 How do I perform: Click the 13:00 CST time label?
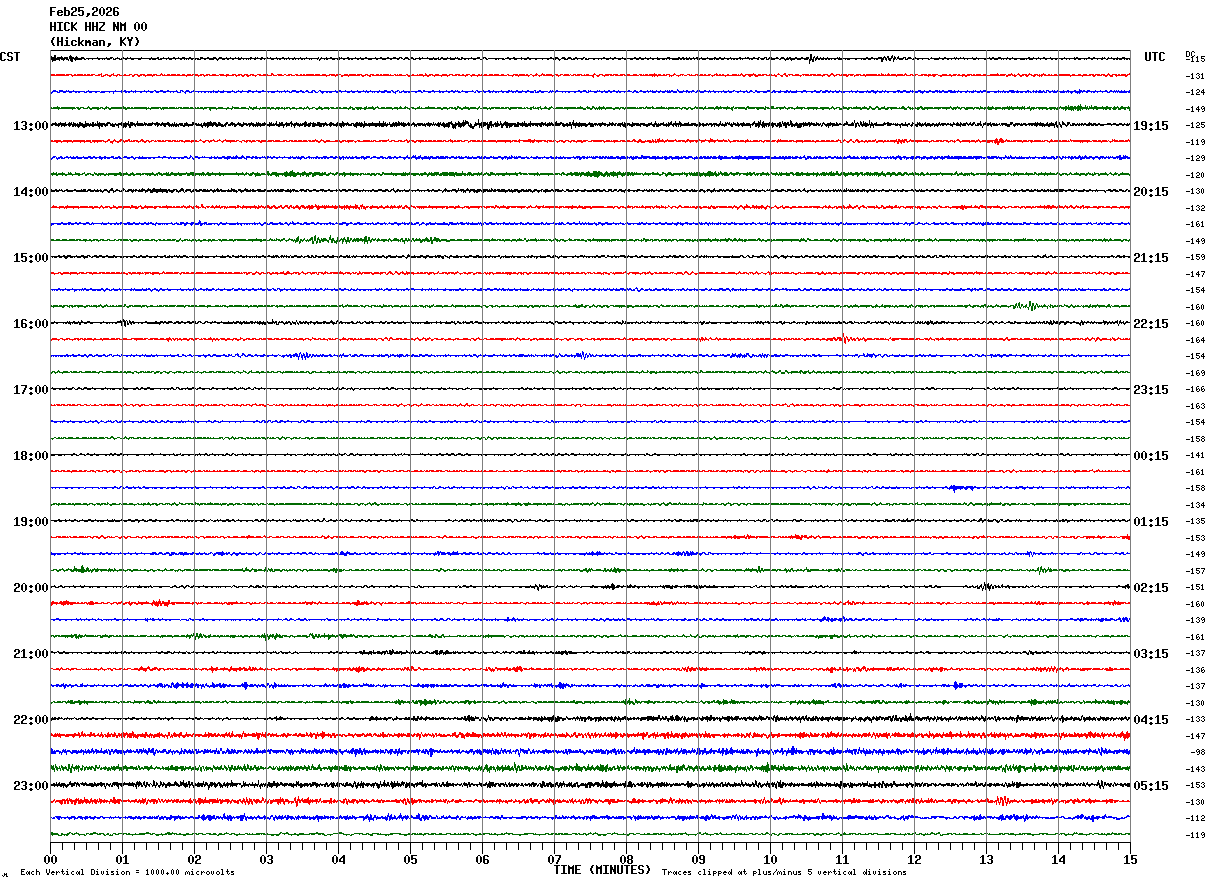point(31,126)
